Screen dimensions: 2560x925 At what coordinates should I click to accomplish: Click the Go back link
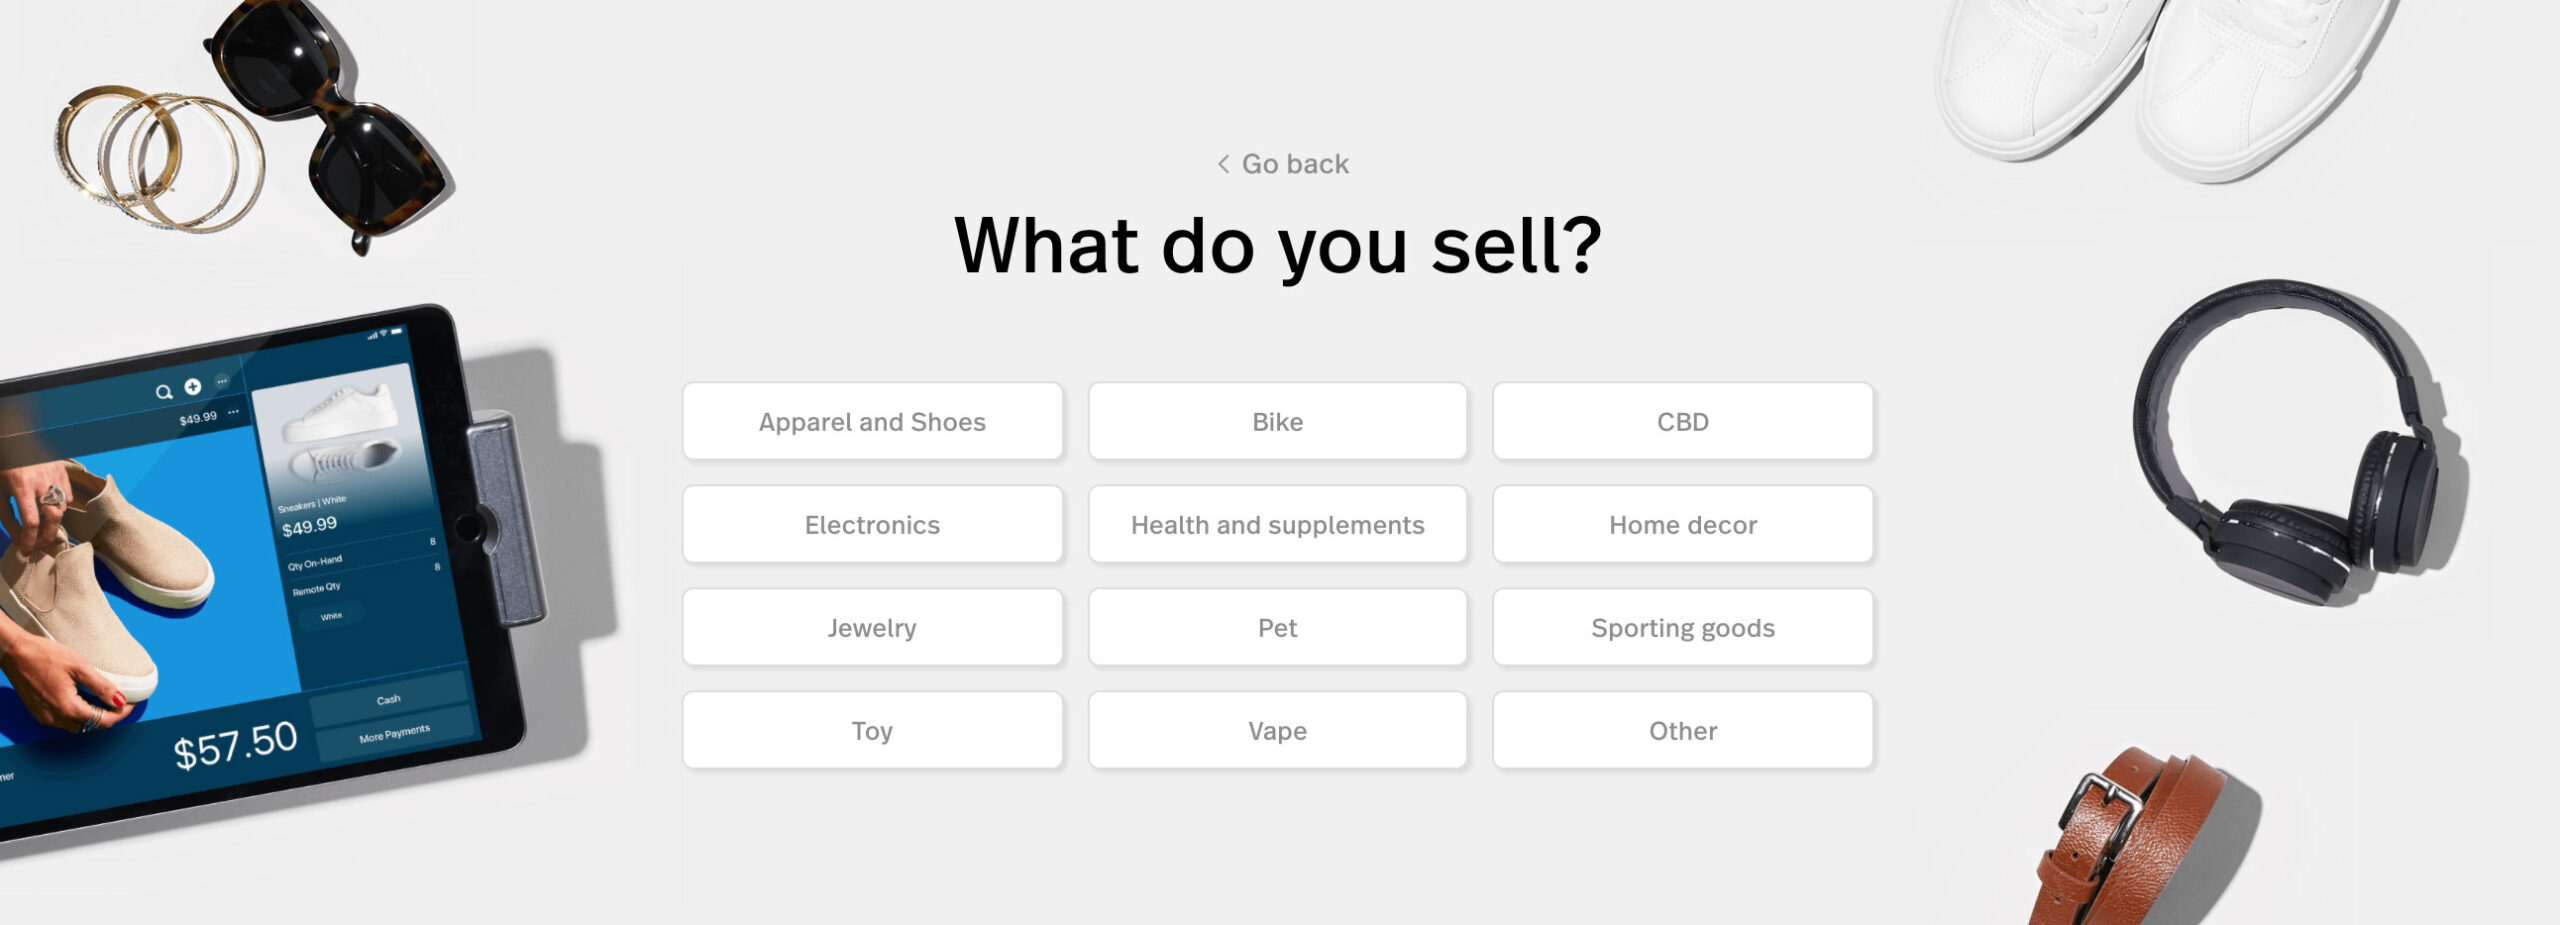coord(1283,164)
